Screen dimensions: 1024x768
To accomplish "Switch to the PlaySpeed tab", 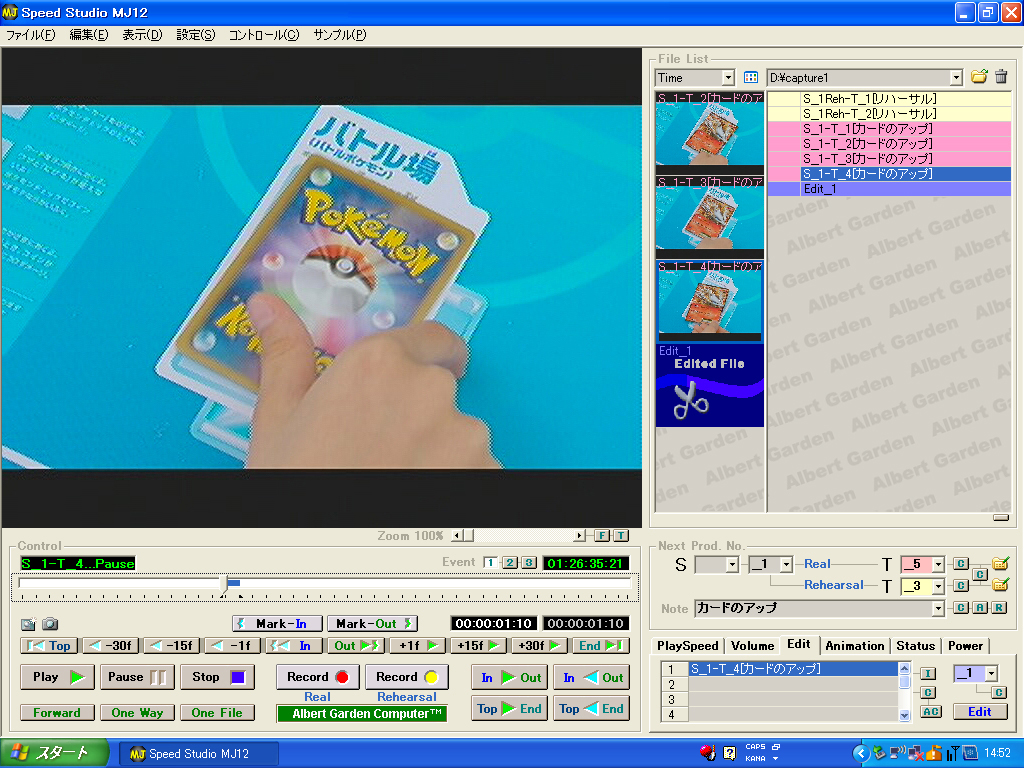I will click(x=688, y=646).
